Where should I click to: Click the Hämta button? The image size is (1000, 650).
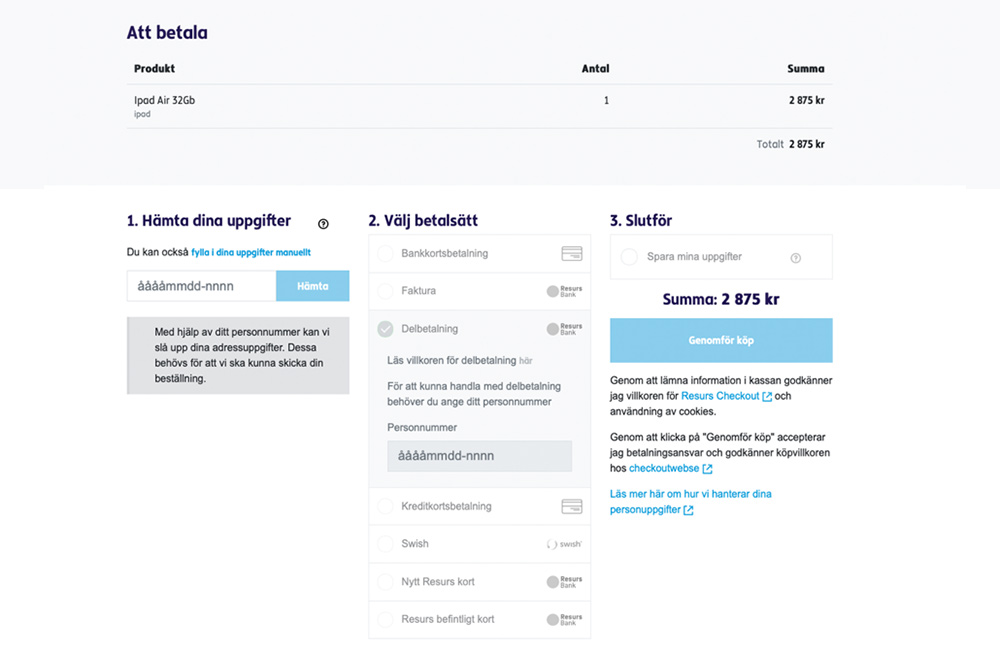click(312, 286)
